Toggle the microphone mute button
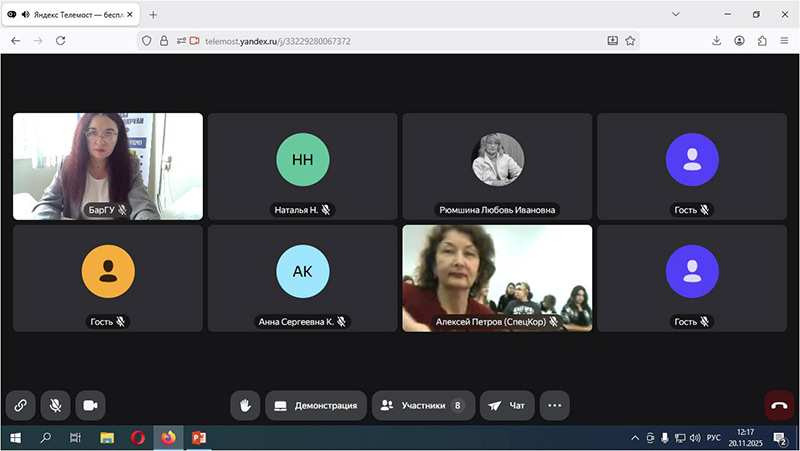This screenshot has height=451, width=800. [55, 405]
